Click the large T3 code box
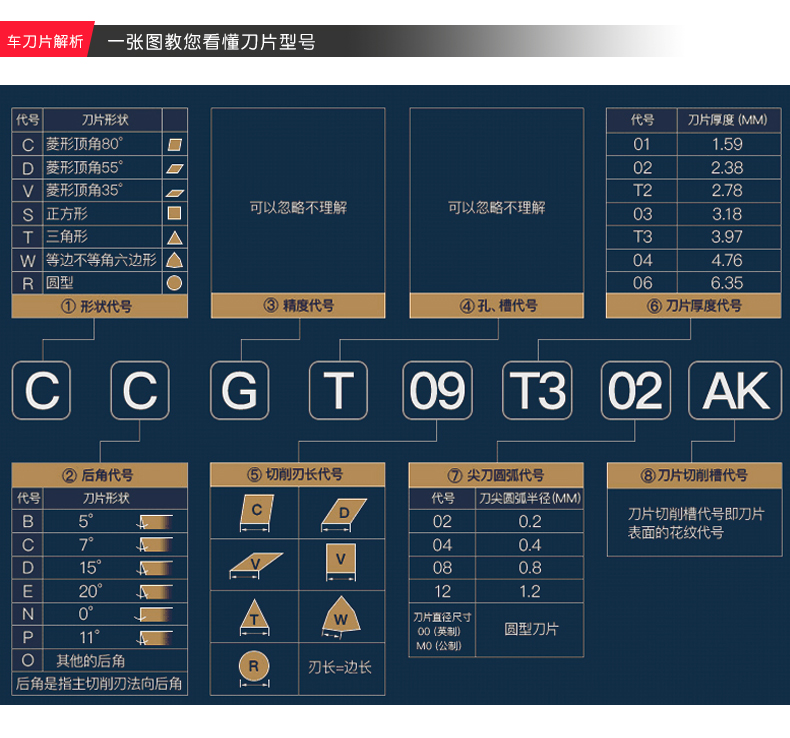The width and height of the screenshot is (790, 738). tap(537, 390)
